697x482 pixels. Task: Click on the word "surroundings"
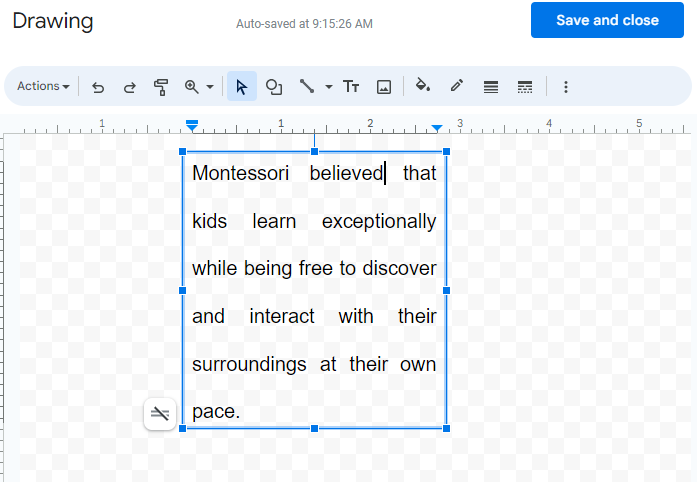249,365
